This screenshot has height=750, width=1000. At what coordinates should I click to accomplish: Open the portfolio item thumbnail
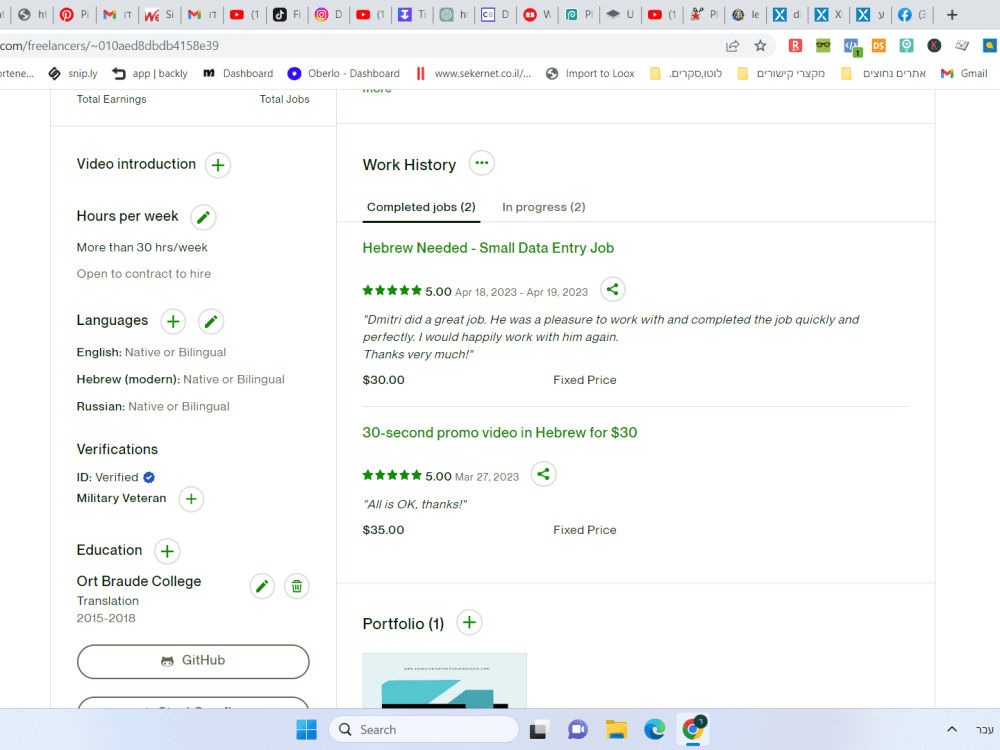pos(445,680)
